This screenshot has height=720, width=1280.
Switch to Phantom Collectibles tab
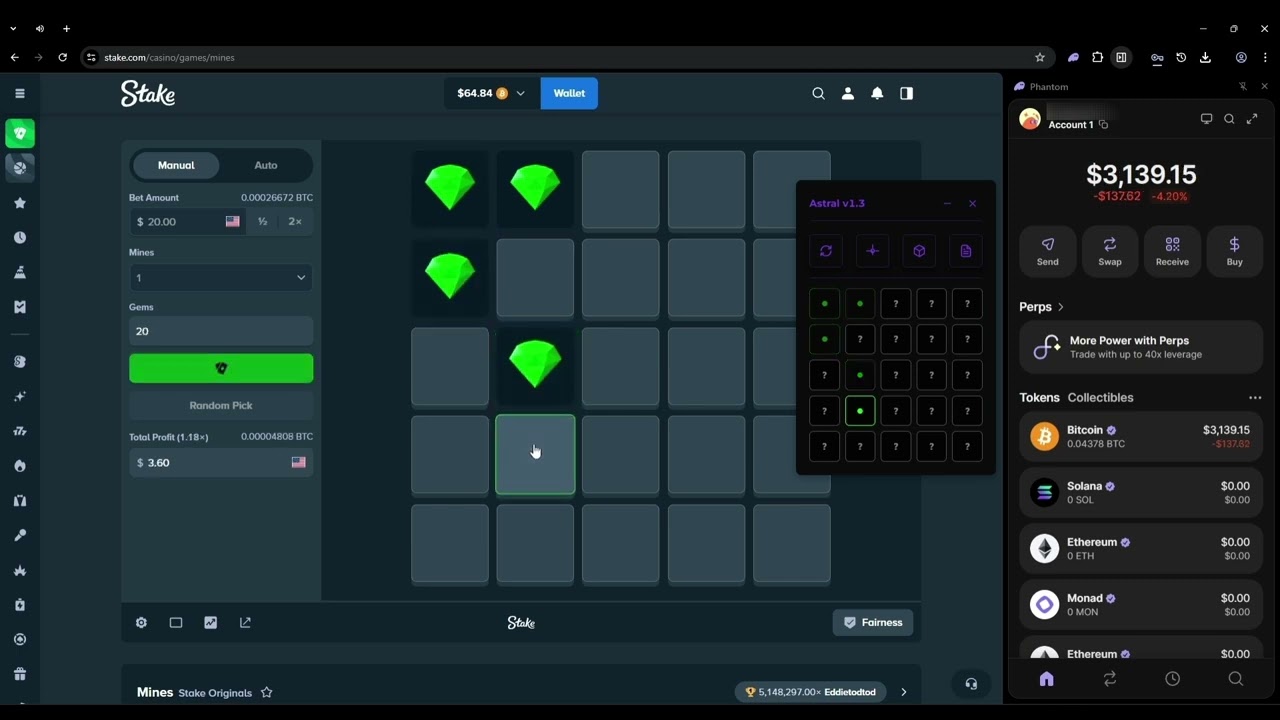[1100, 398]
